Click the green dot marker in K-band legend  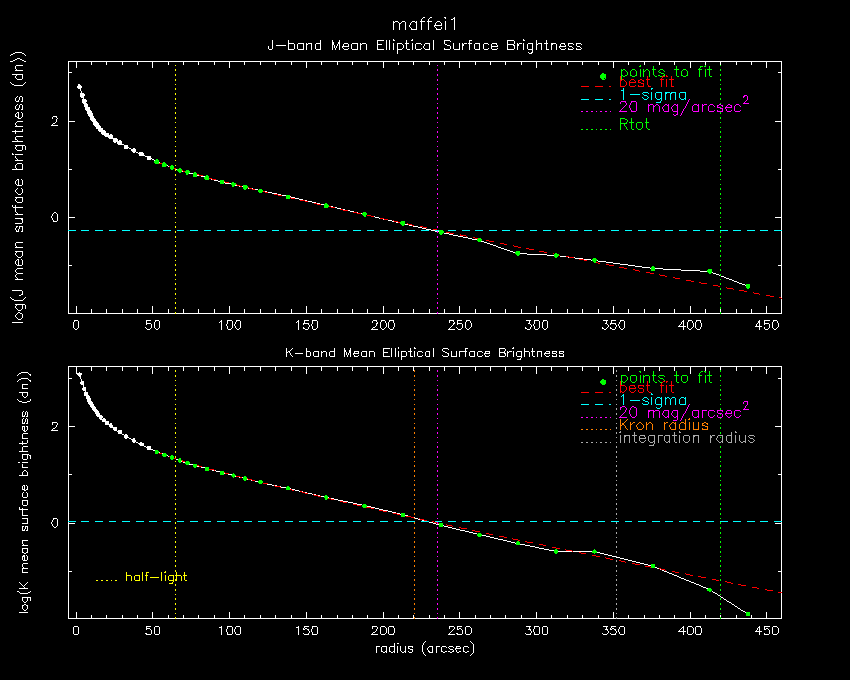pyautogui.click(x=602, y=382)
